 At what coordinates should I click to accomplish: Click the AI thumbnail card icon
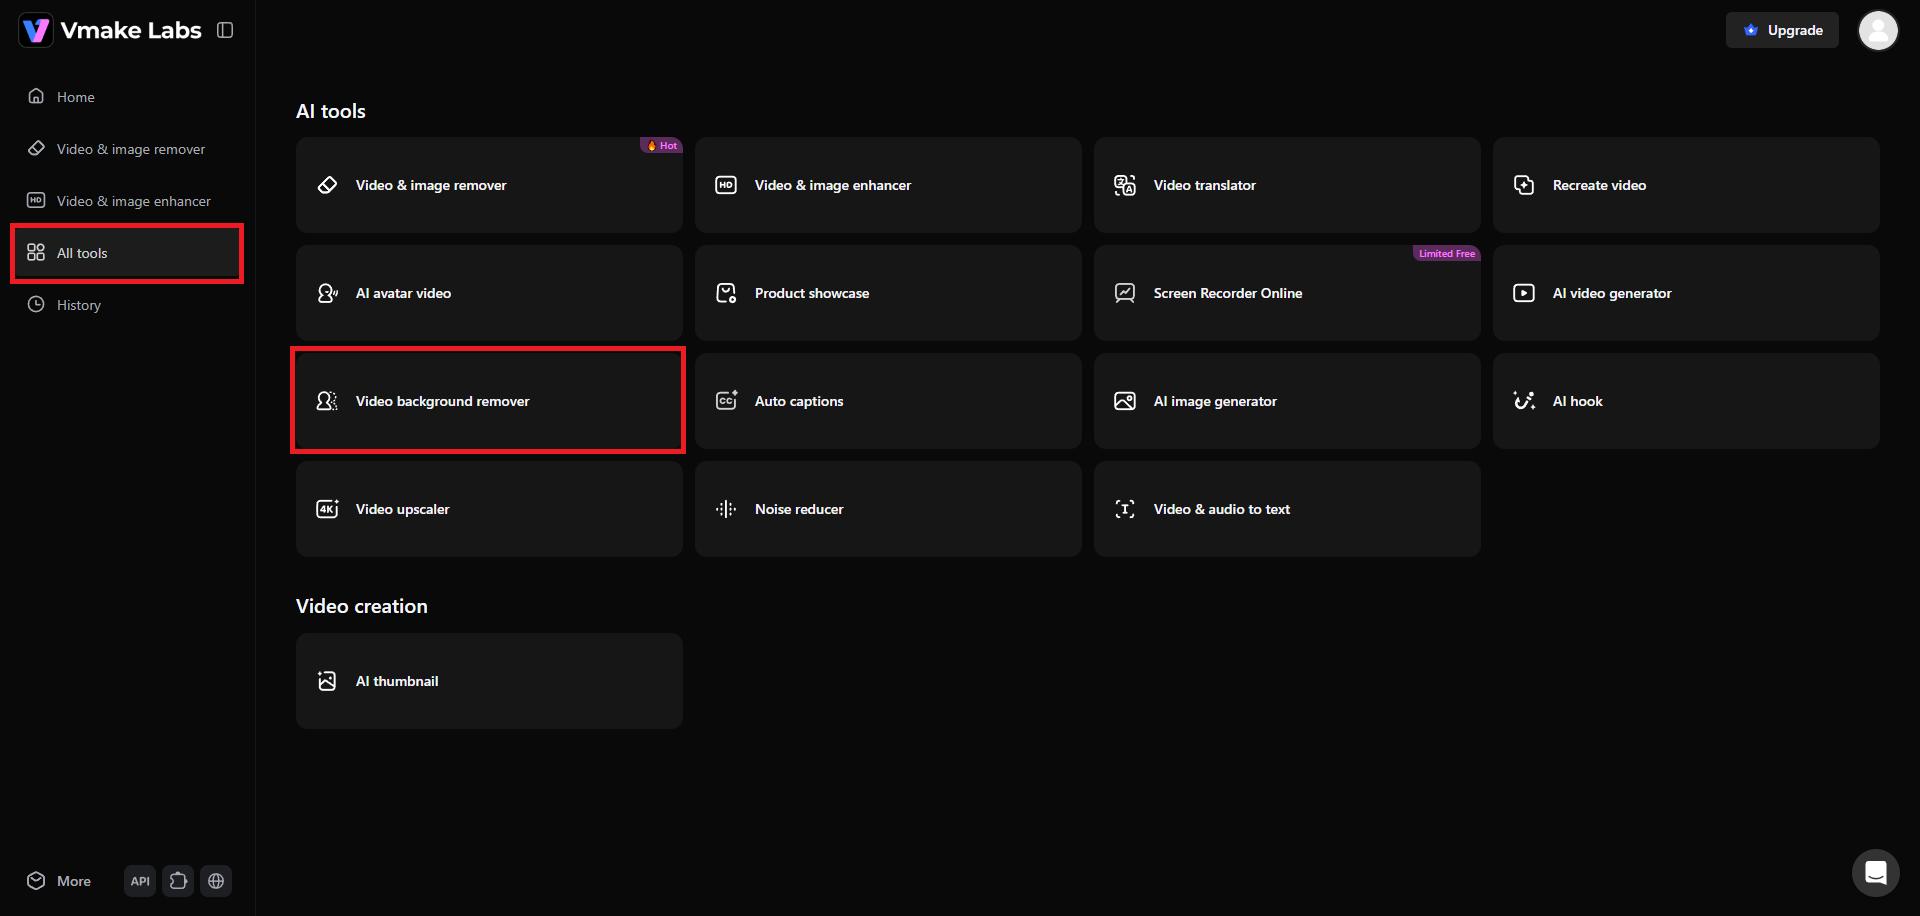click(327, 681)
